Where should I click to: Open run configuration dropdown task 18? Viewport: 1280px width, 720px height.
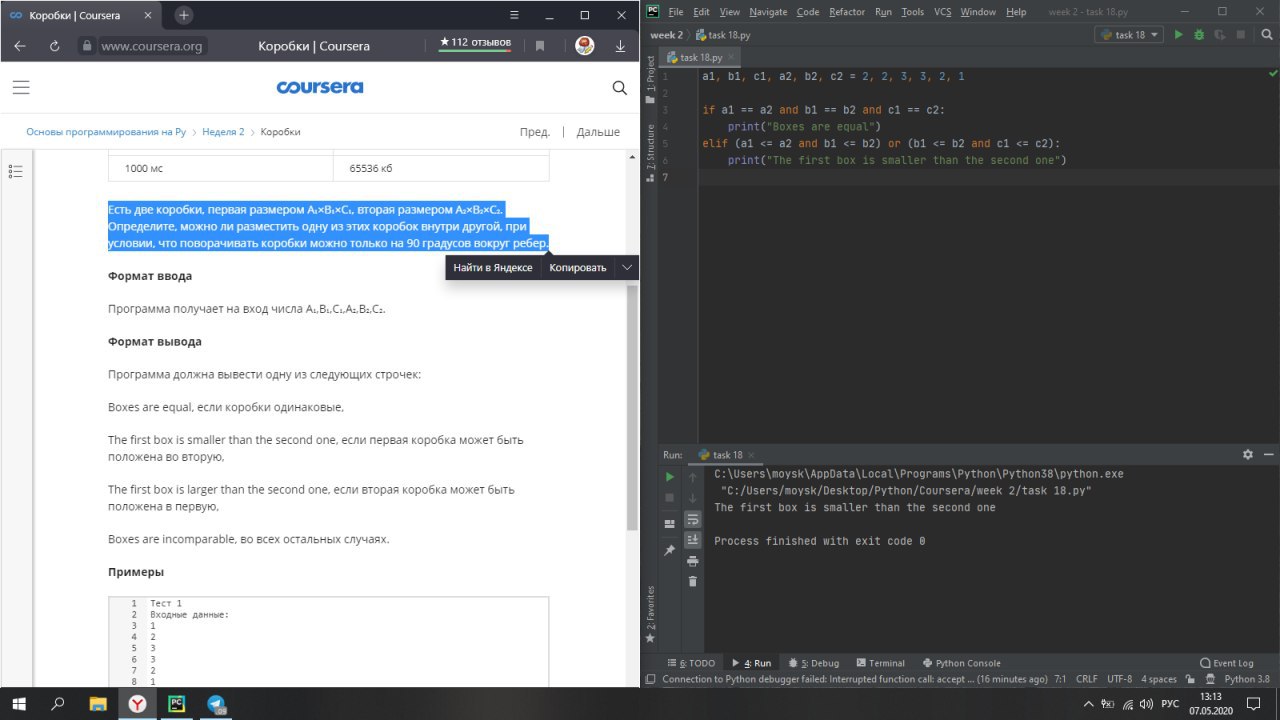coord(1129,35)
